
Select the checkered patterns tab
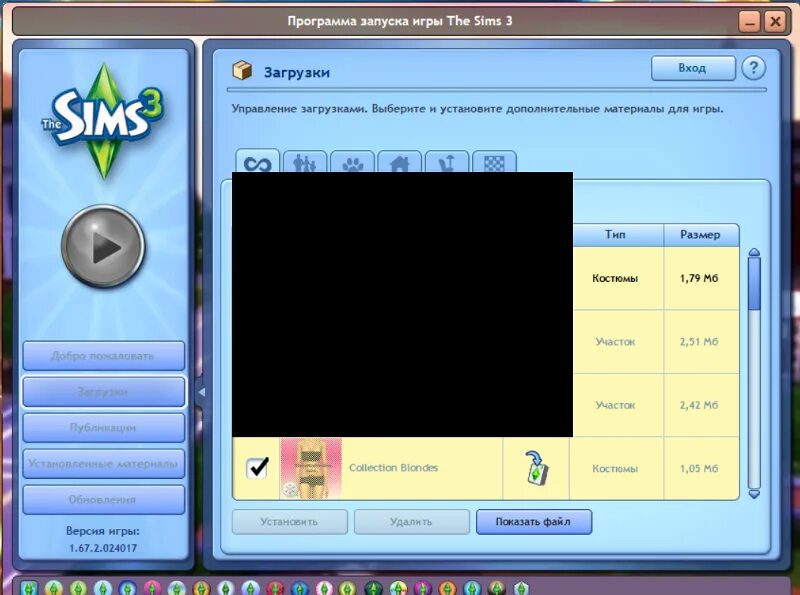pyautogui.click(x=494, y=162)
